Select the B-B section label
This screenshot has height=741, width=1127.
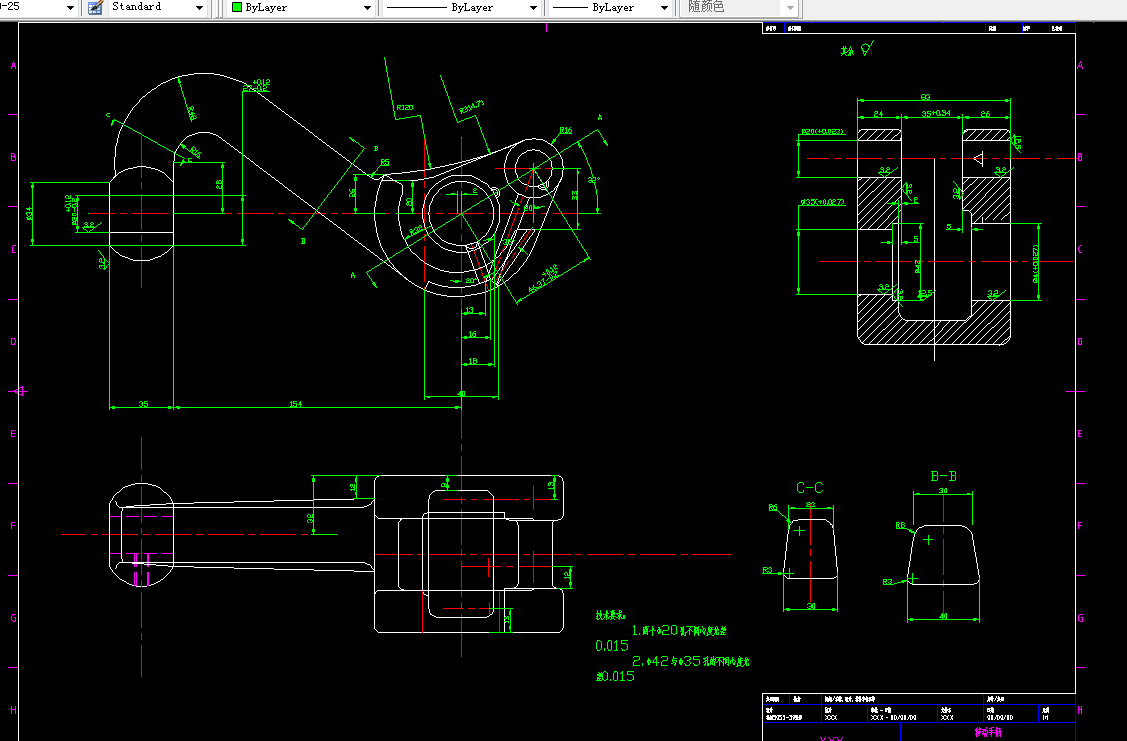[943, 477]
